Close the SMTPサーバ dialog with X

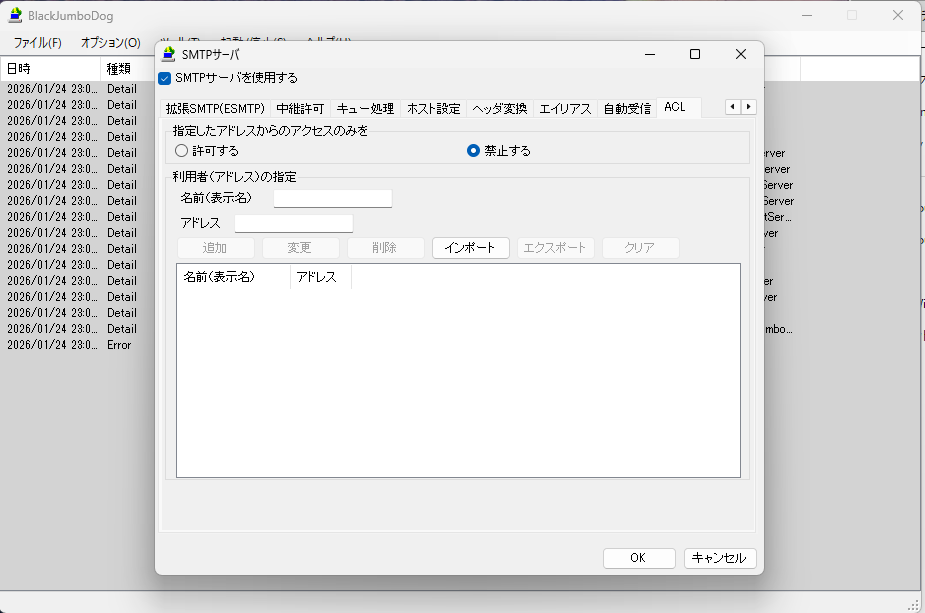(x=741, y=55)
